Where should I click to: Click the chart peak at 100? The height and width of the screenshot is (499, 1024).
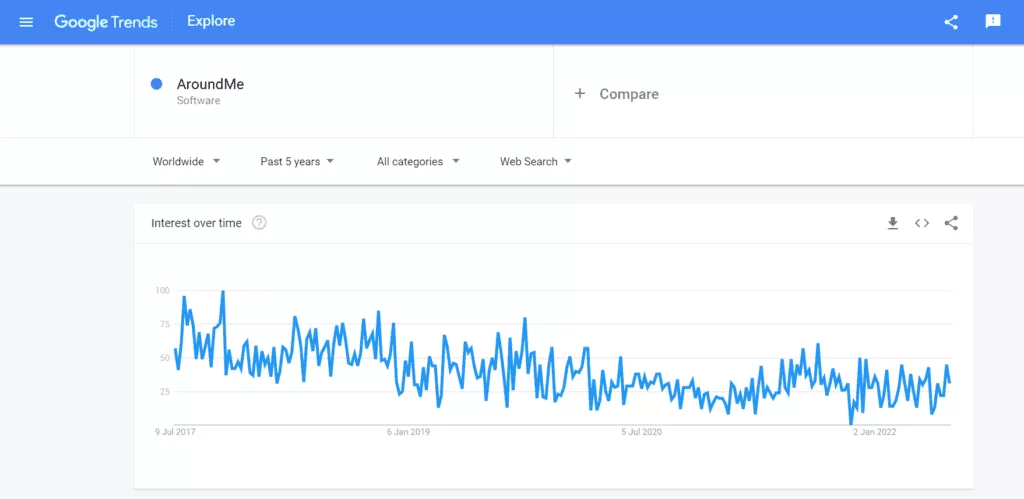click(x=222, y=292)
